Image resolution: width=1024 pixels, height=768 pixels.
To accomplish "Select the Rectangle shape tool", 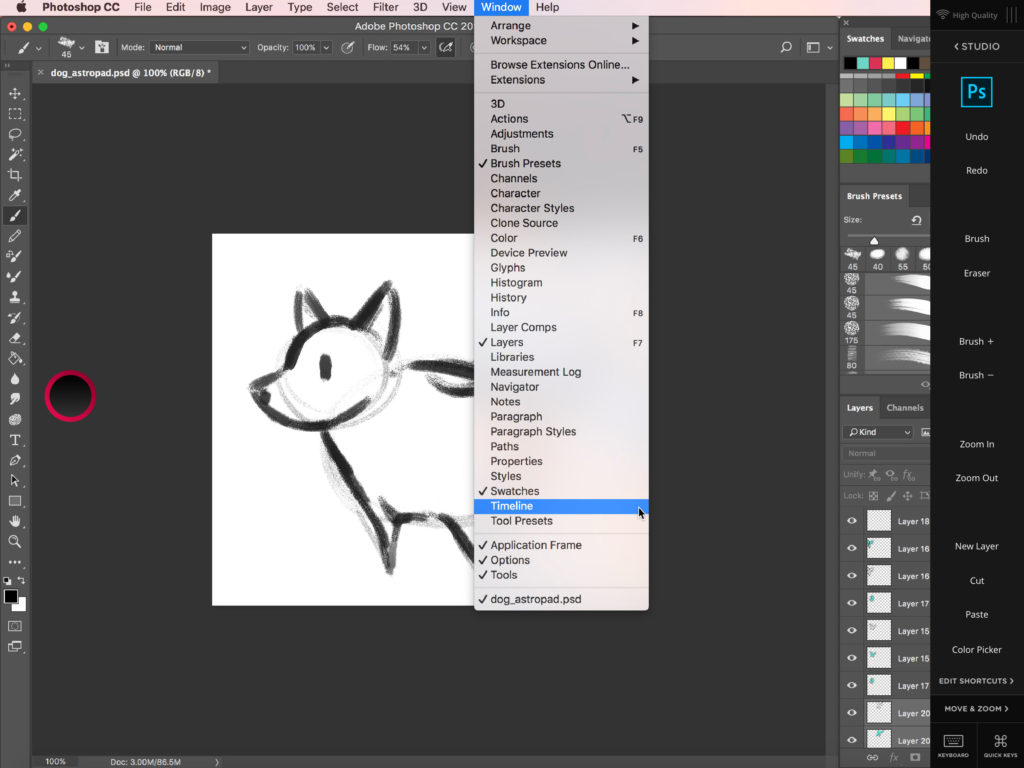I will tap(15, 501).
